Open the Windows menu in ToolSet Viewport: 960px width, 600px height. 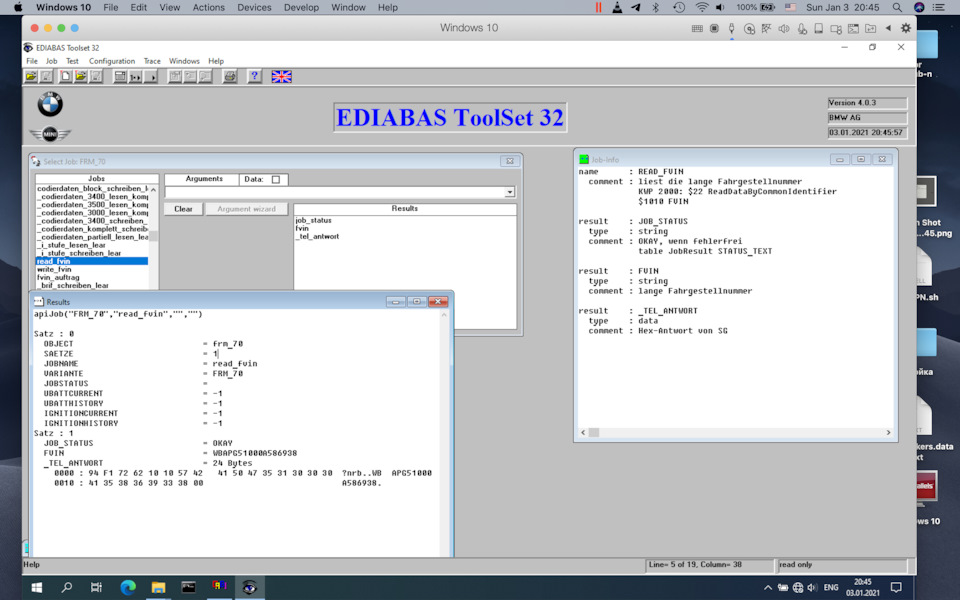click(x=184, y=61)
